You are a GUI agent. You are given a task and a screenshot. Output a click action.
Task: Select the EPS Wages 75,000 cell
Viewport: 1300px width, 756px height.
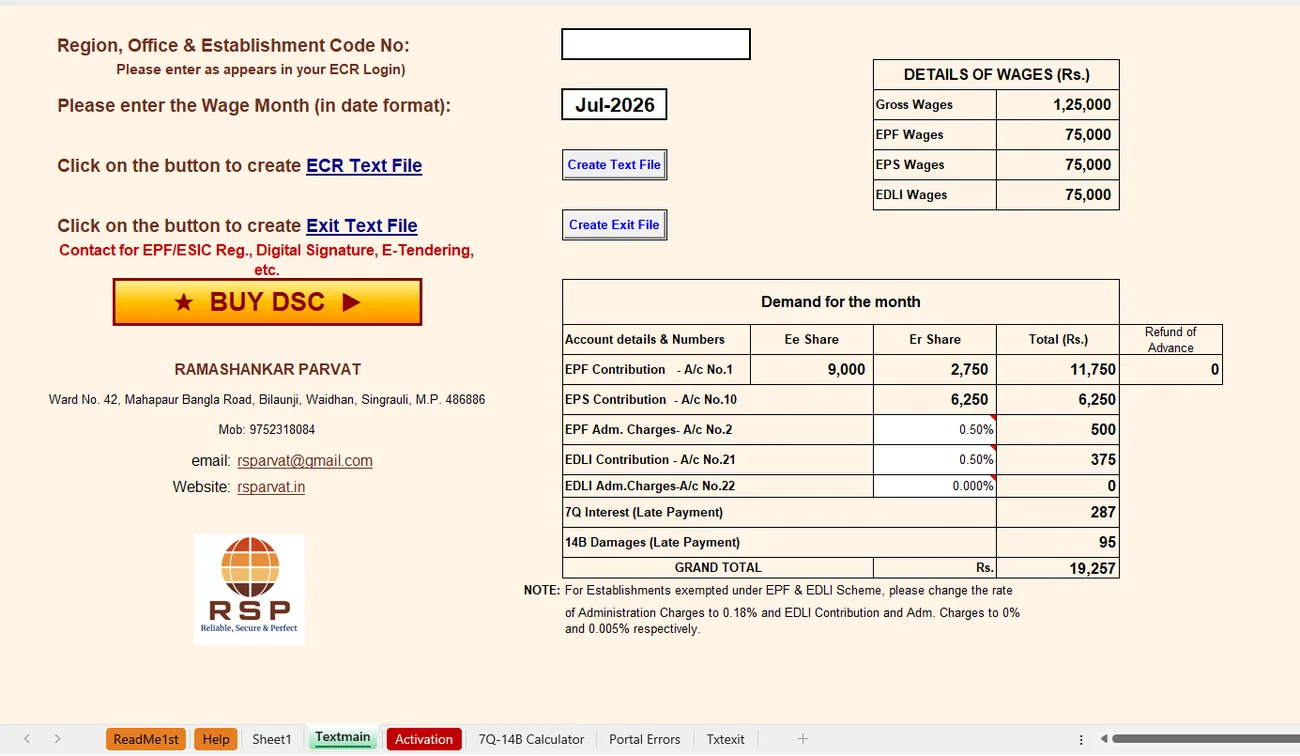[x=1058, y=165]
